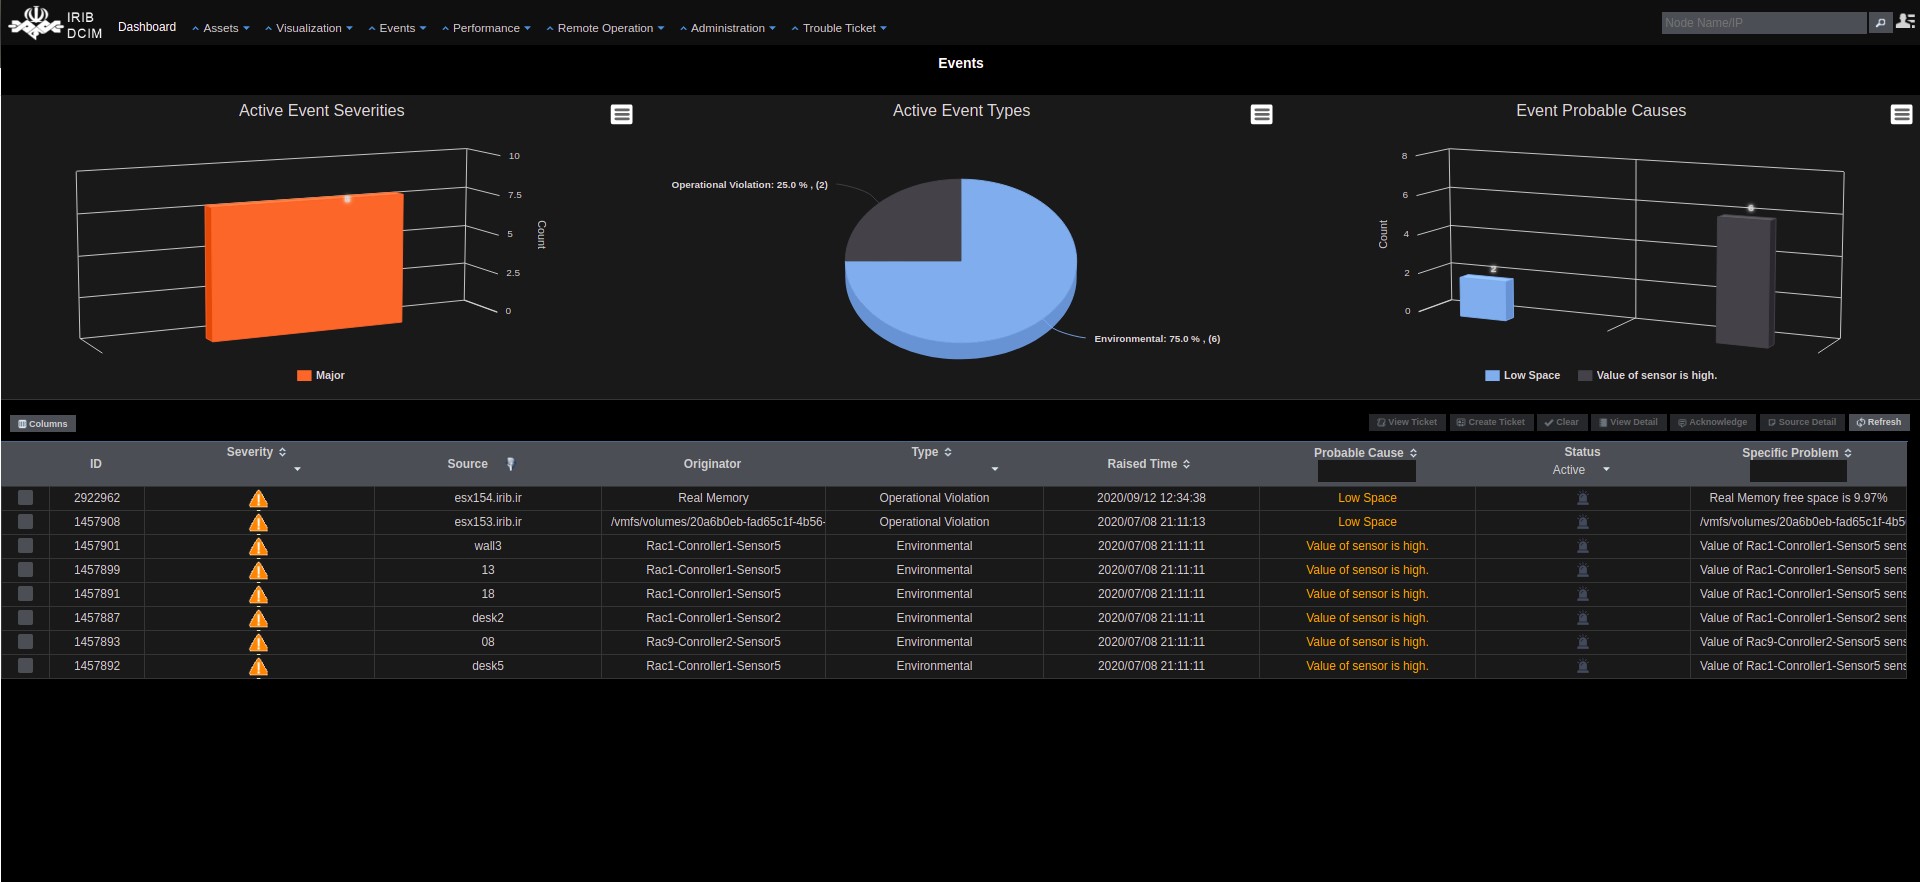
Task: Open the user account icon menu
Action: click(x=1905, y=22)
